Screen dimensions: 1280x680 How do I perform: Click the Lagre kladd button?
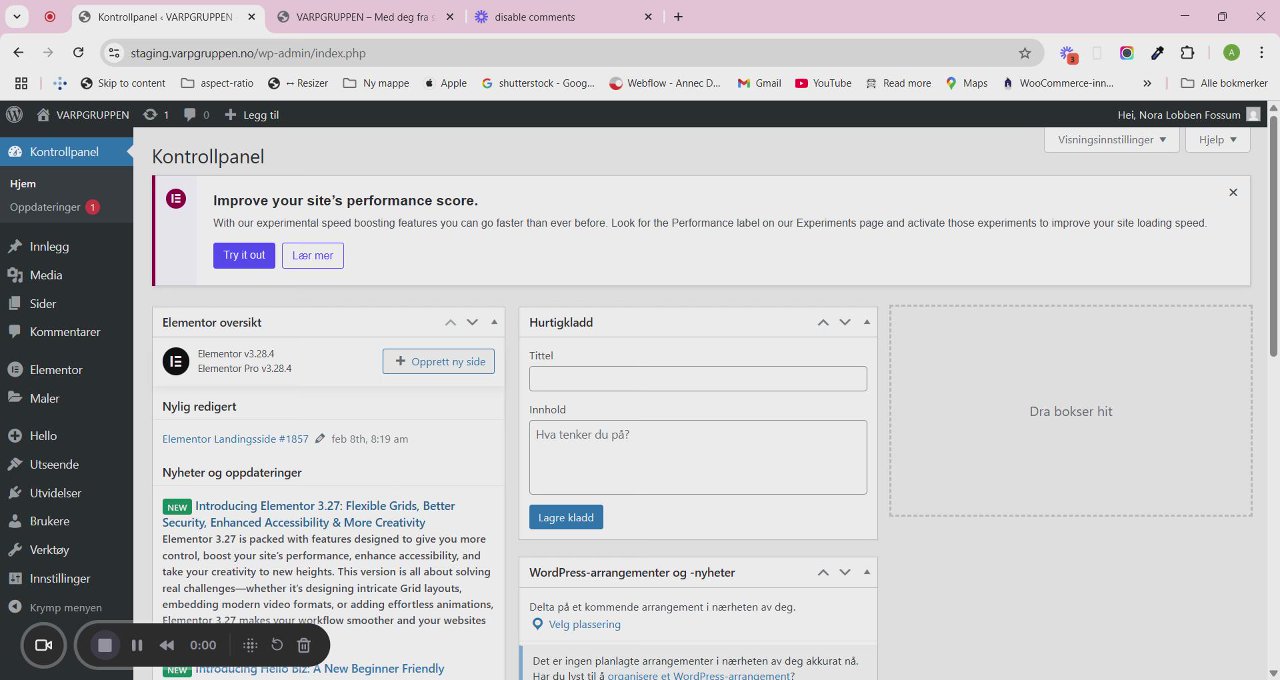pyautogui.click(x=566, y=517)
